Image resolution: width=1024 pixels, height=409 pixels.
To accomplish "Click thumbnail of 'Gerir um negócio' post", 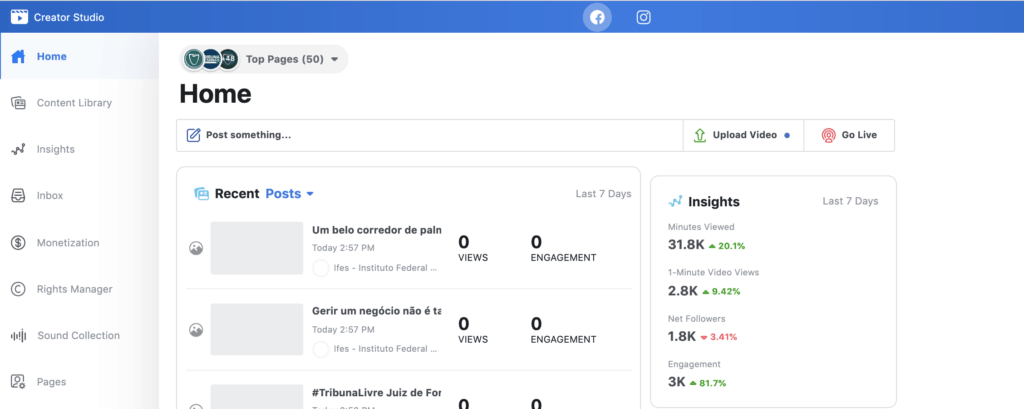I will pos(257,329).
